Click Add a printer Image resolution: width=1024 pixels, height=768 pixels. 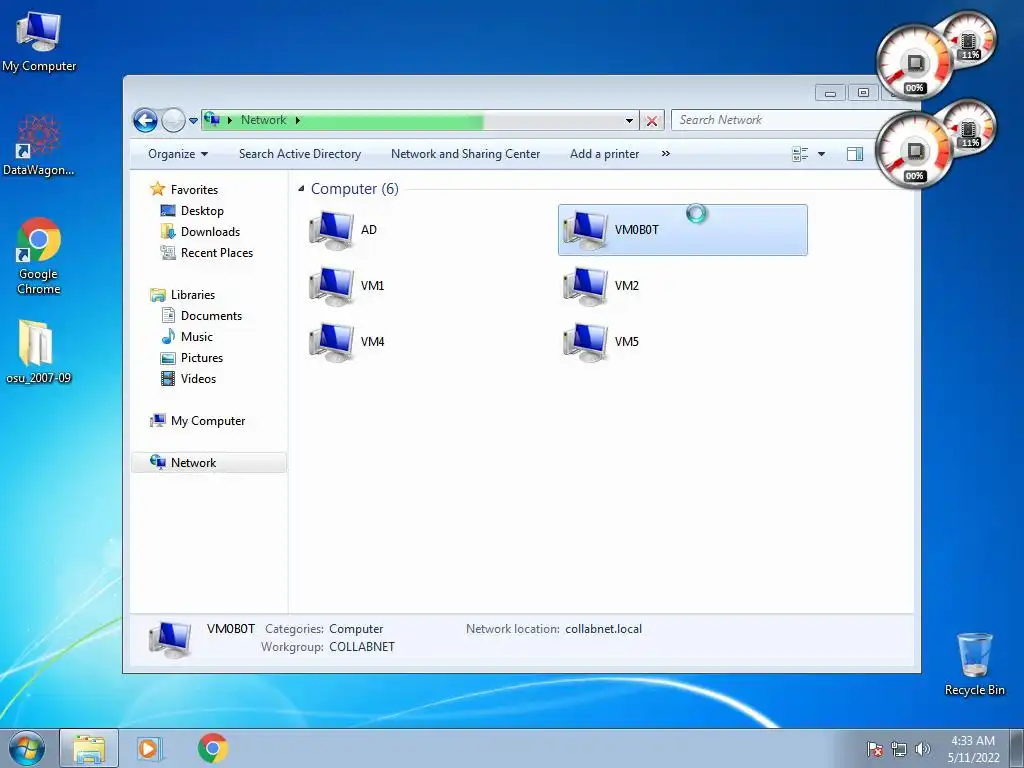point(604,154)
